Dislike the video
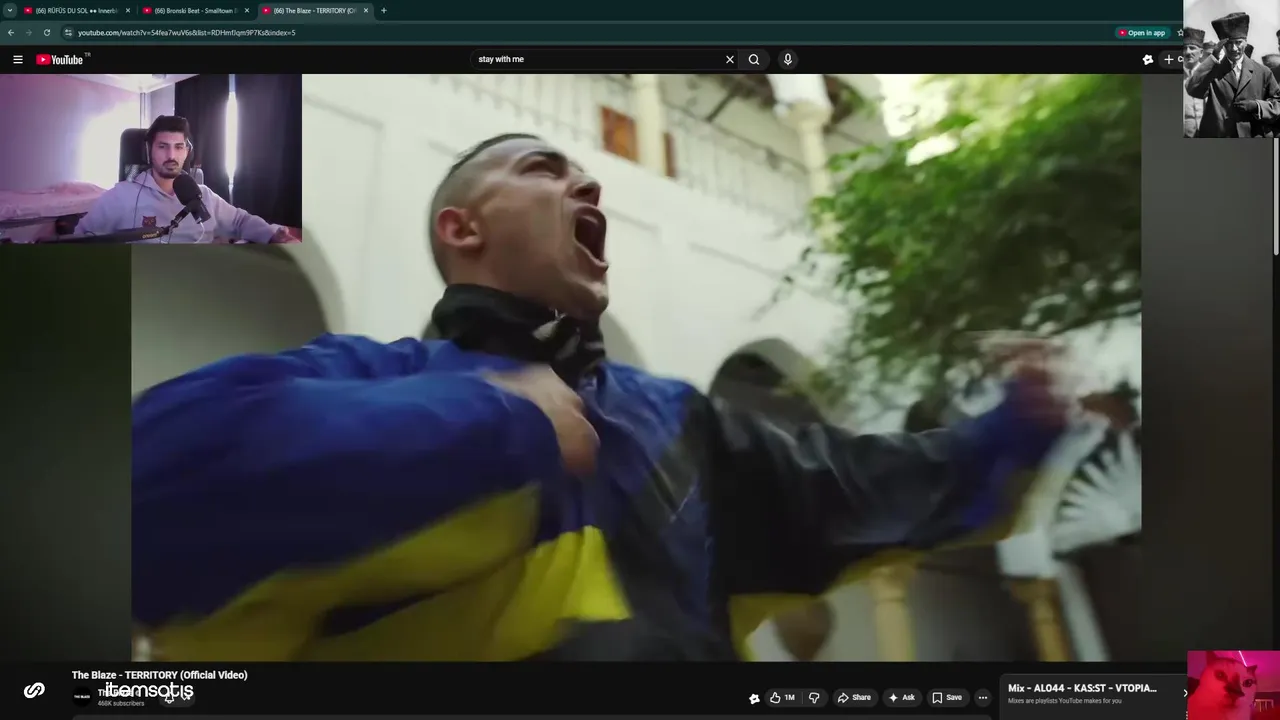The width and height of the screenshot is (1280, 720). 814,698
